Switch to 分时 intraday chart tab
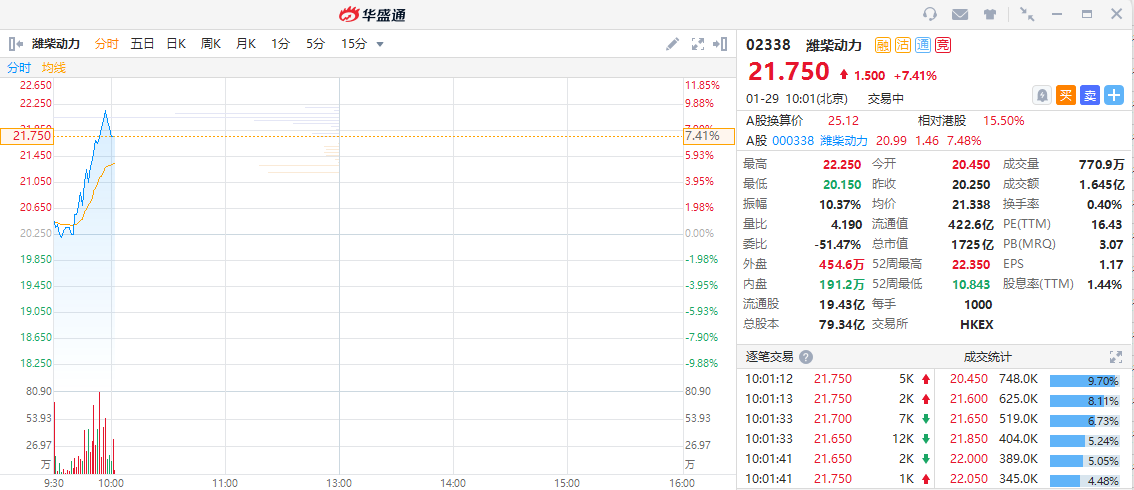 pyautogui.click(x=106, y=44)
